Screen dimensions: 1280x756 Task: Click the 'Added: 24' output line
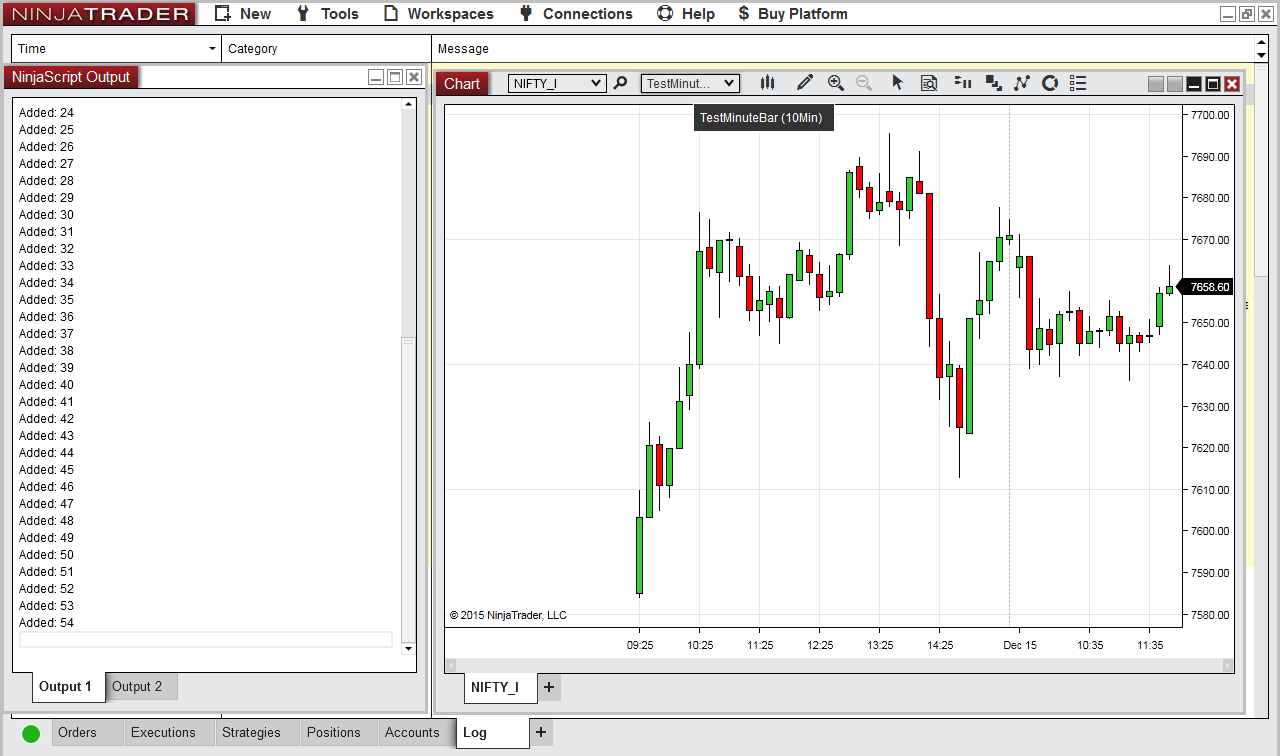pos(46,113)
